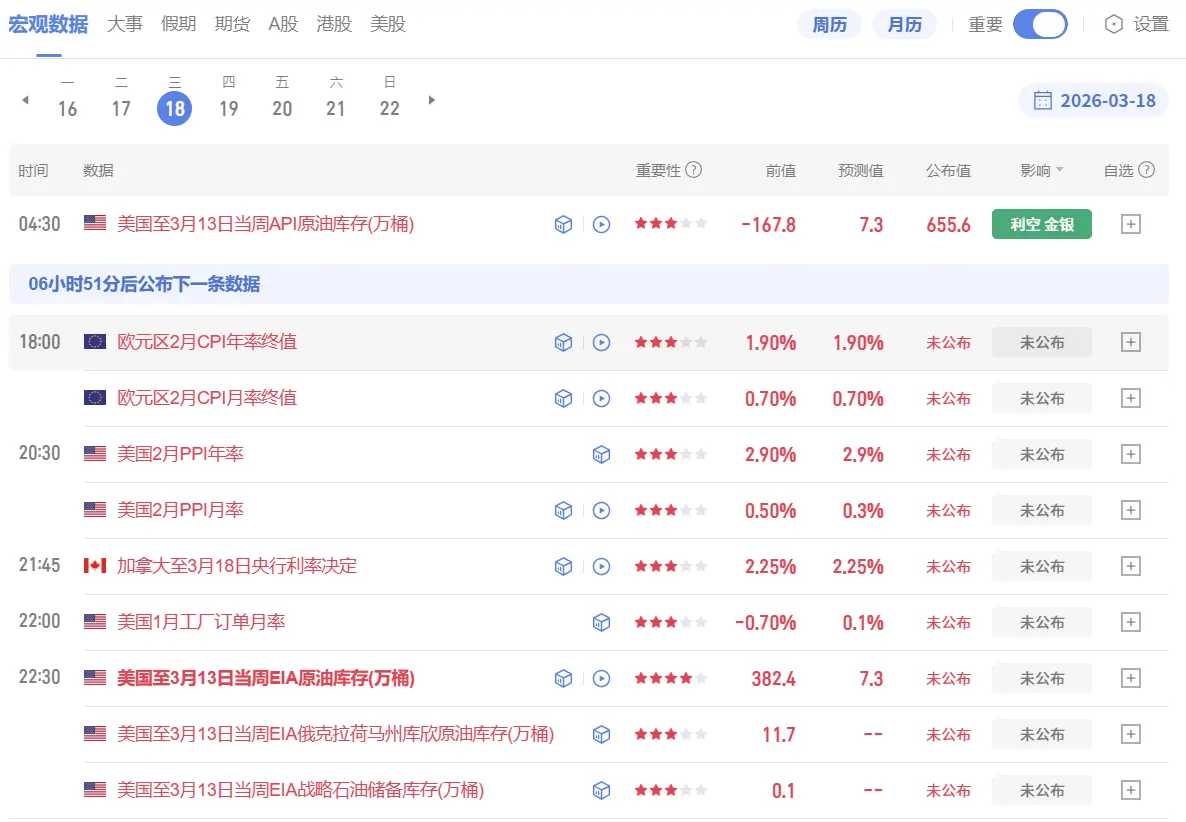The width and height of the screenshot is (1186, 822).
Task: Add 美国2月PPI年率 to watchlist
Action: [1131, 454]
